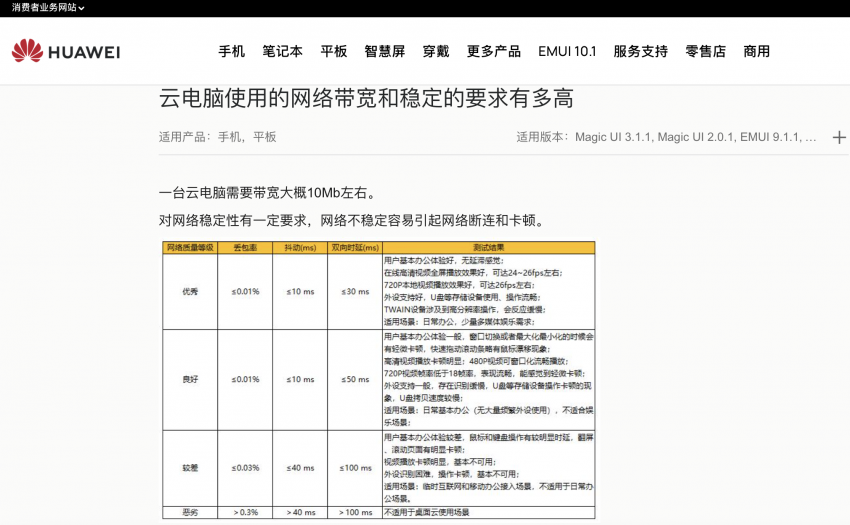Image resolution: width=850 pixels, height=525 pixels.
Task: Expand the 适用版本 list with plus icon
Action: (838, 137)
